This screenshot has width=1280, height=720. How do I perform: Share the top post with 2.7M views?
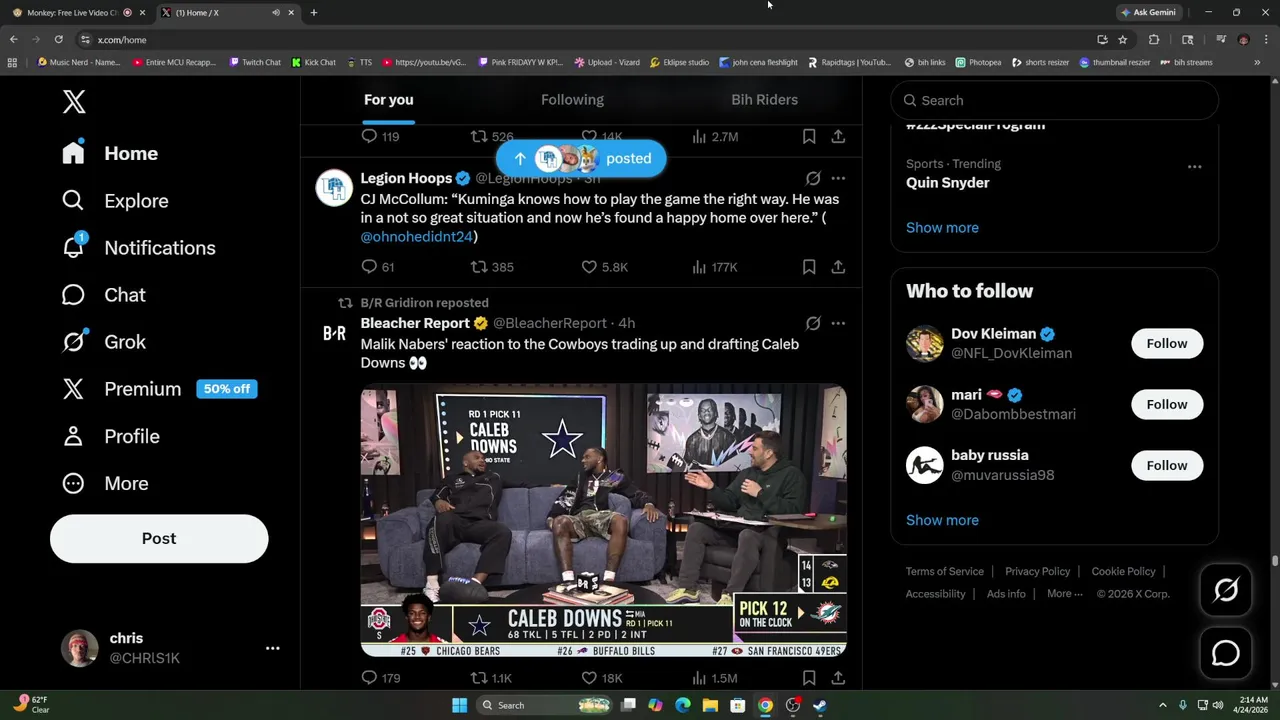point(838,136)
